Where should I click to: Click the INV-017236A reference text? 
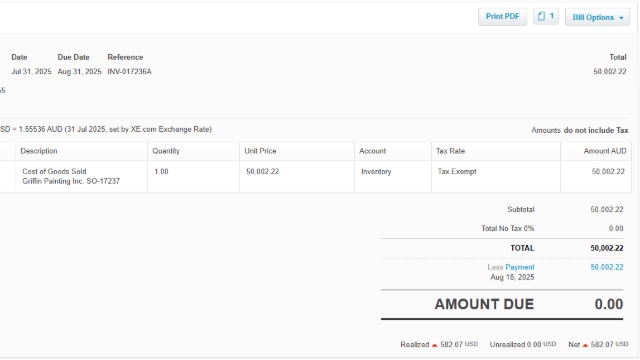tap(129, 71)
